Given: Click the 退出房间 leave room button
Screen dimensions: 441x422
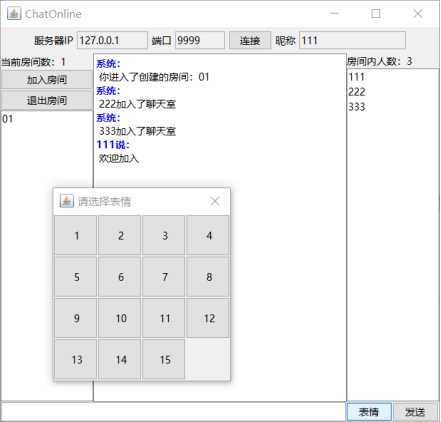Looking at the screenshot, I should 47,100.
